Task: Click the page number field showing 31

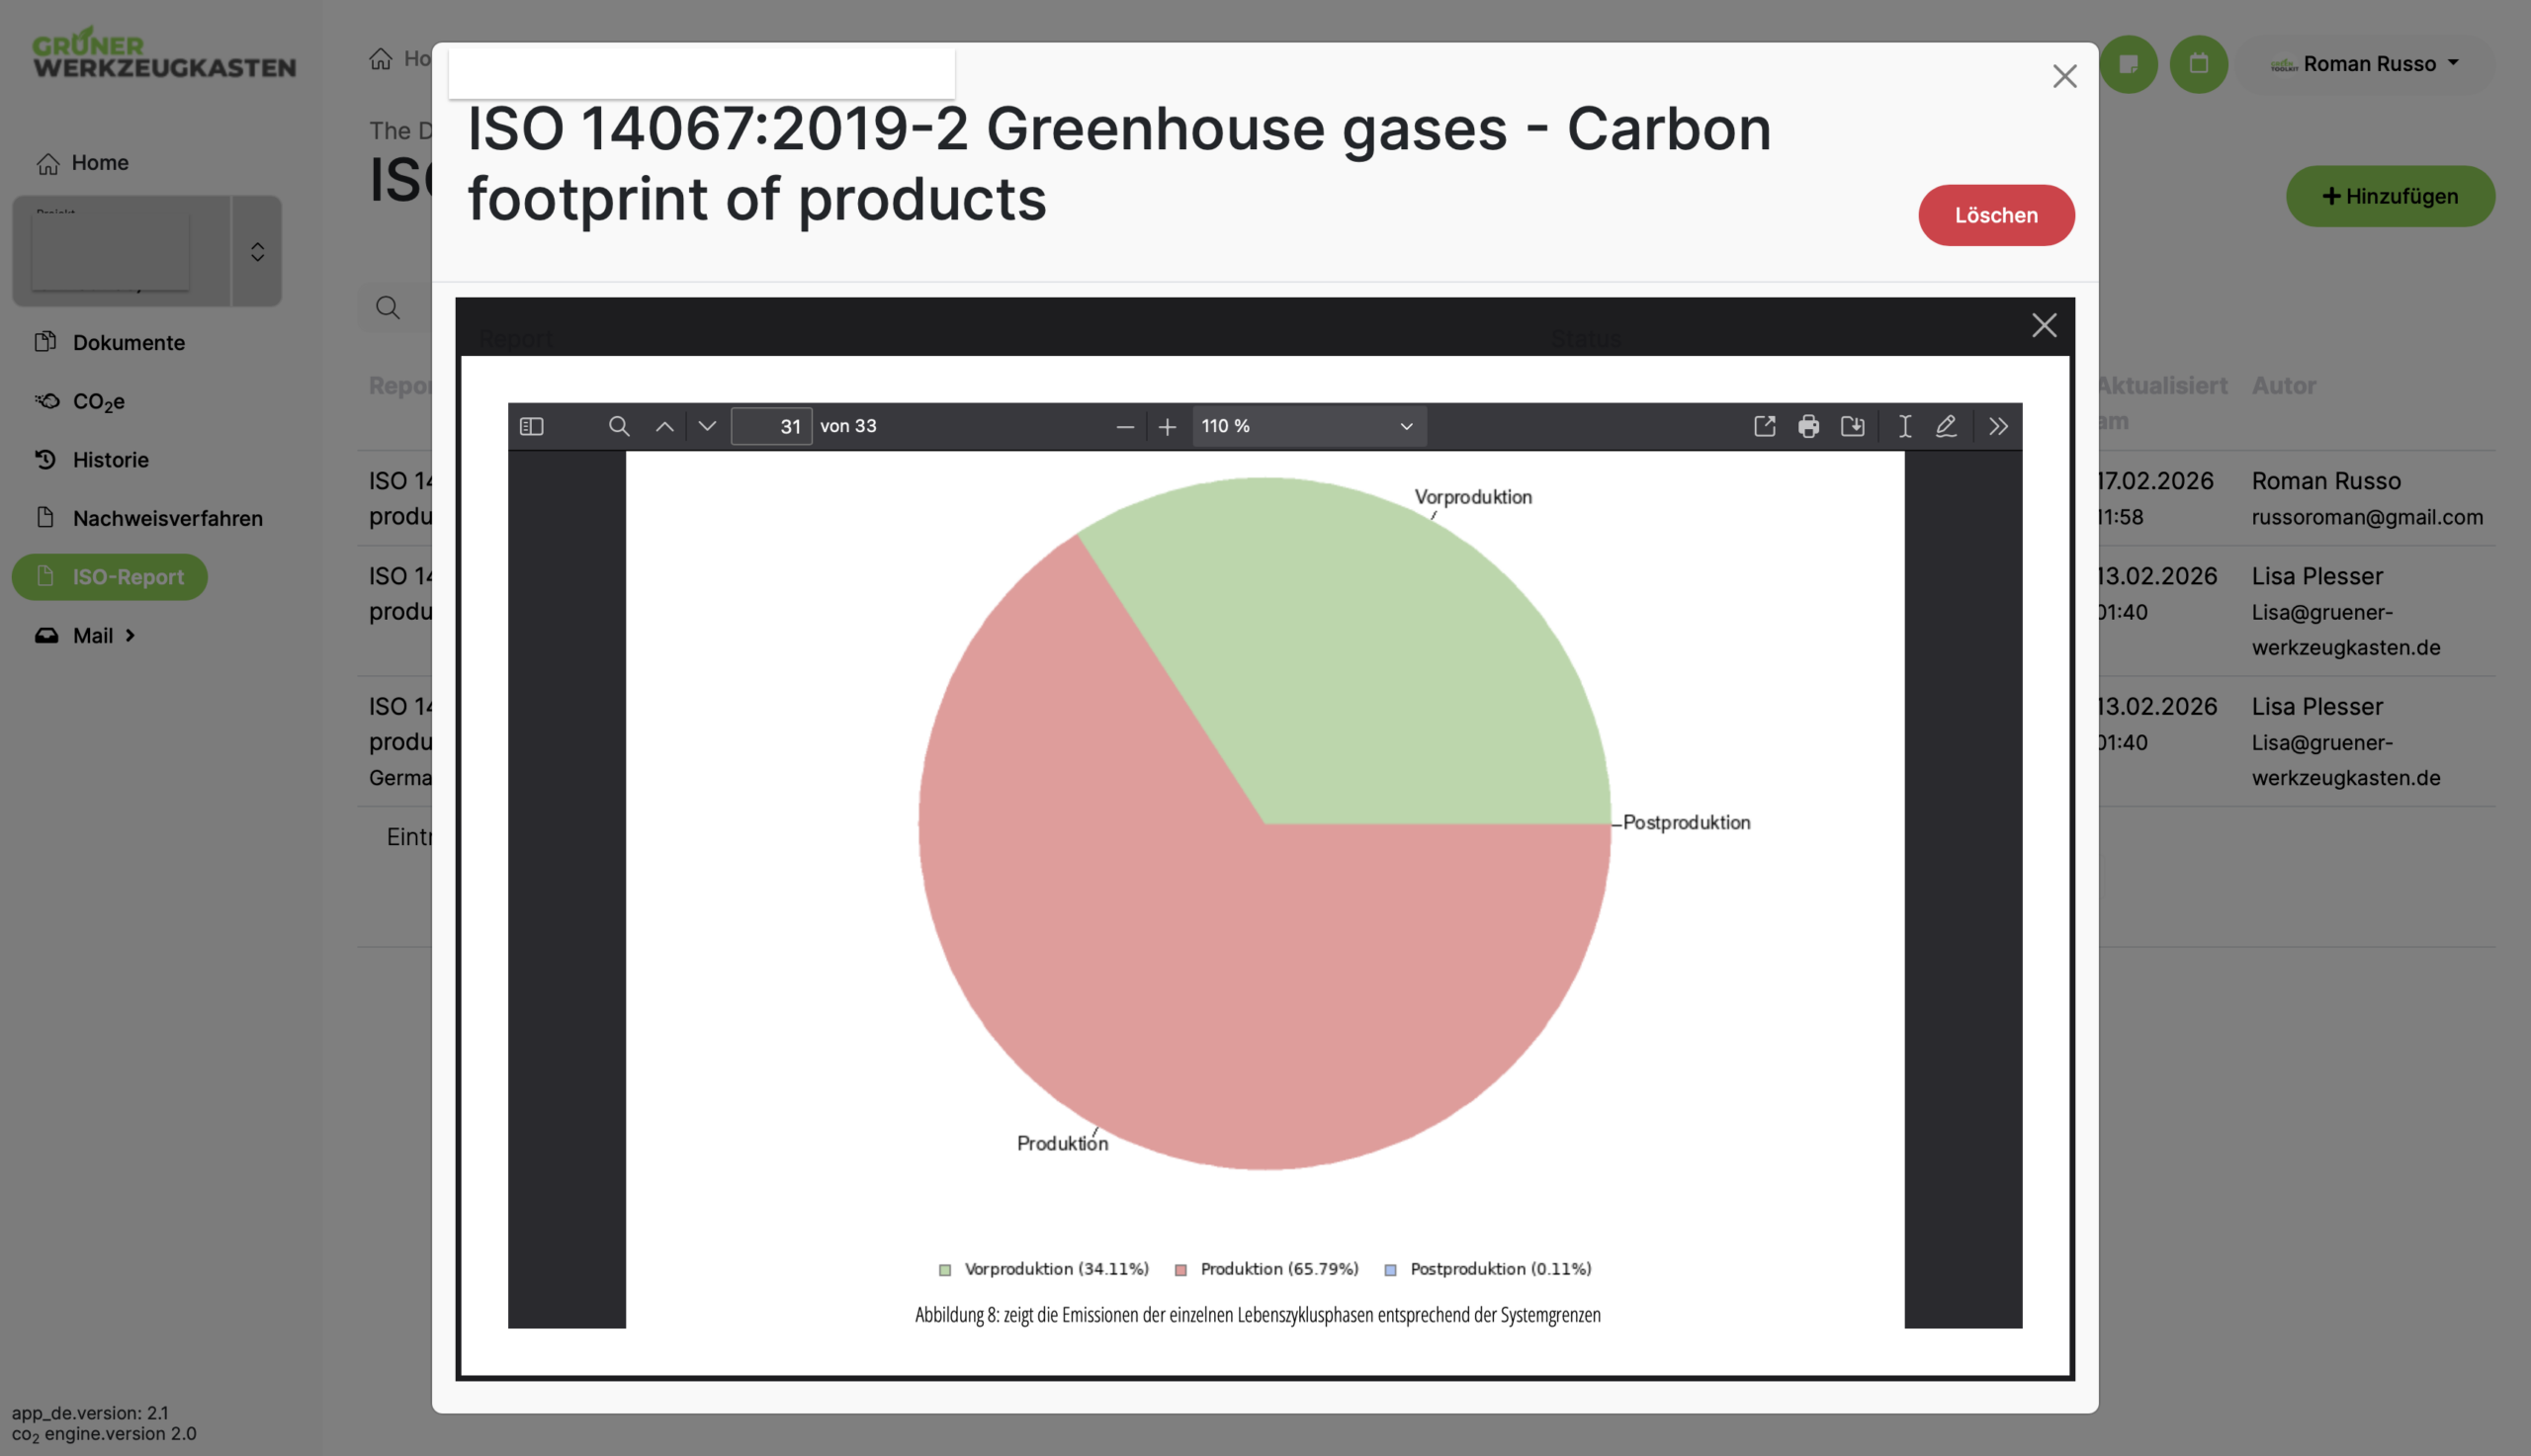Action: 771,426
